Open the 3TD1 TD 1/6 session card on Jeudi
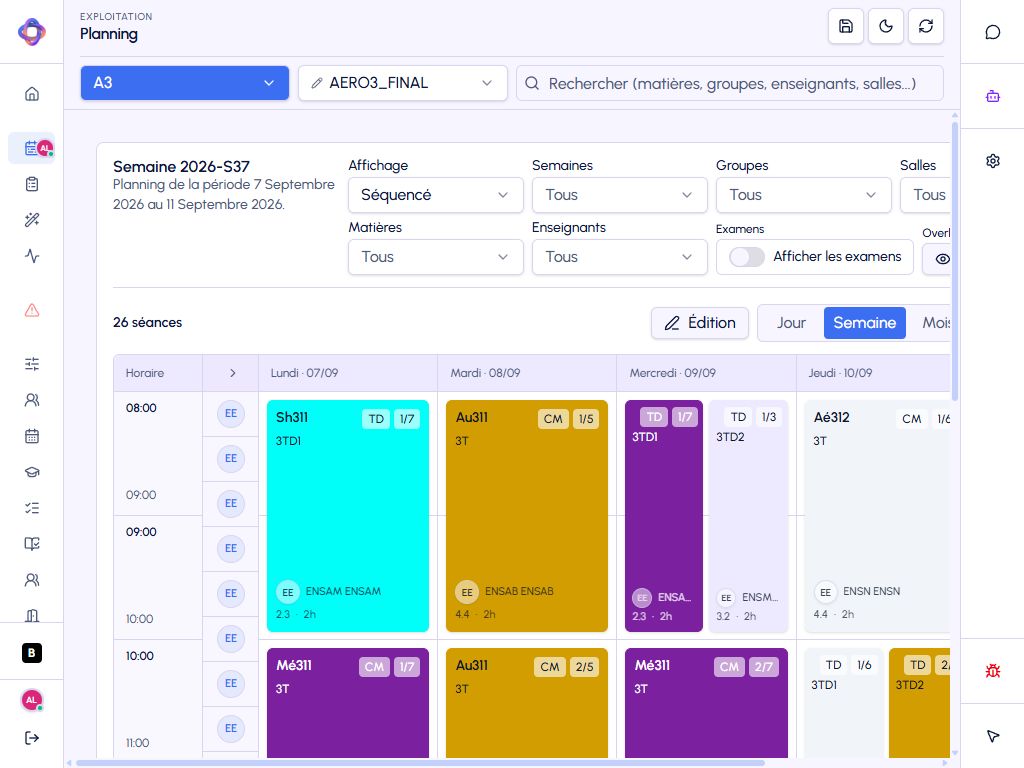1024x768 pixels. click(844, 703)
